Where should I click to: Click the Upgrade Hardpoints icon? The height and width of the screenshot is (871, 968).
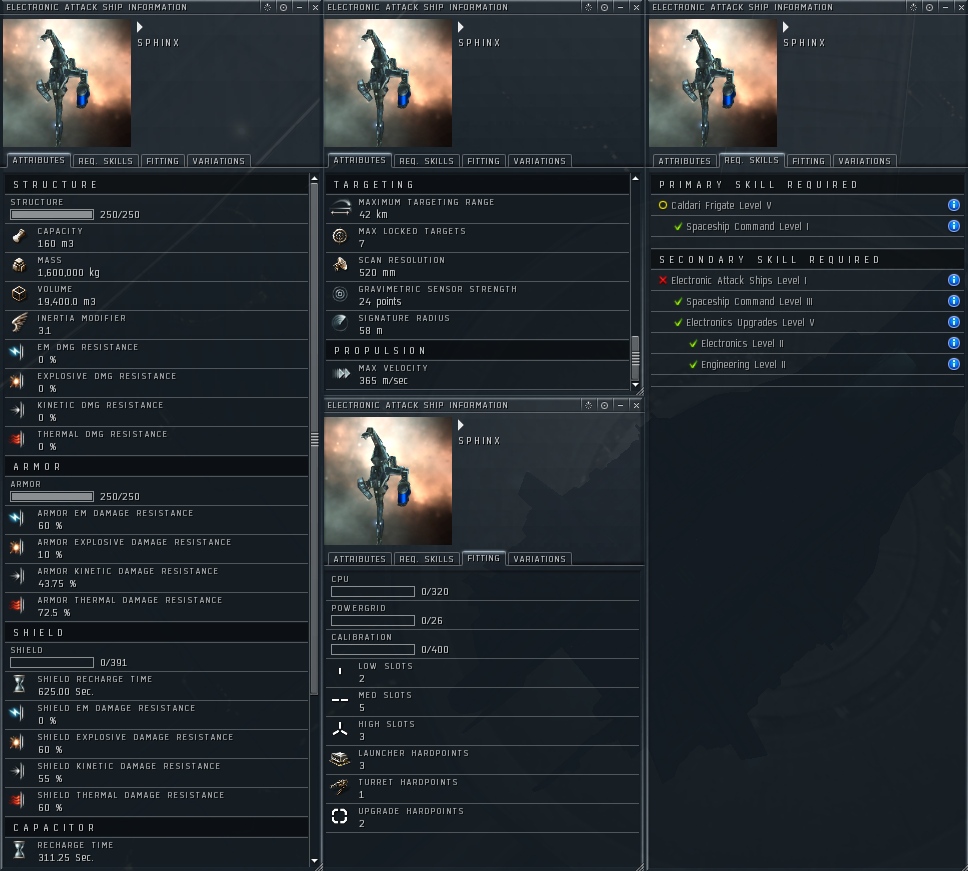(340, 817)
